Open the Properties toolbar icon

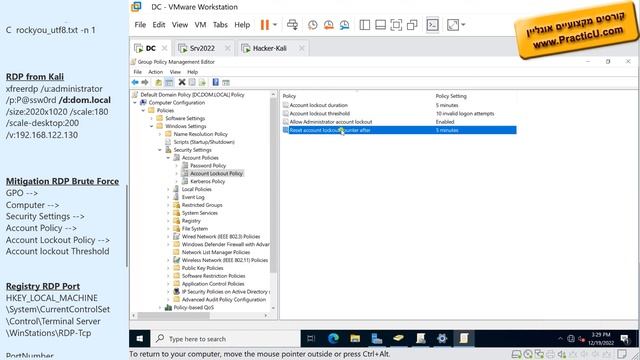pyautogui.click(x=192, y=82)
